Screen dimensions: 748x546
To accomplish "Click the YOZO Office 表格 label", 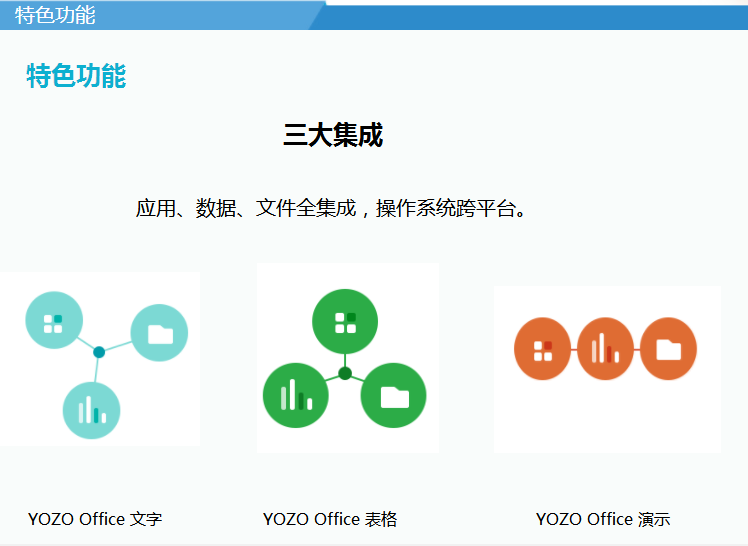I will tap(330, 519).
